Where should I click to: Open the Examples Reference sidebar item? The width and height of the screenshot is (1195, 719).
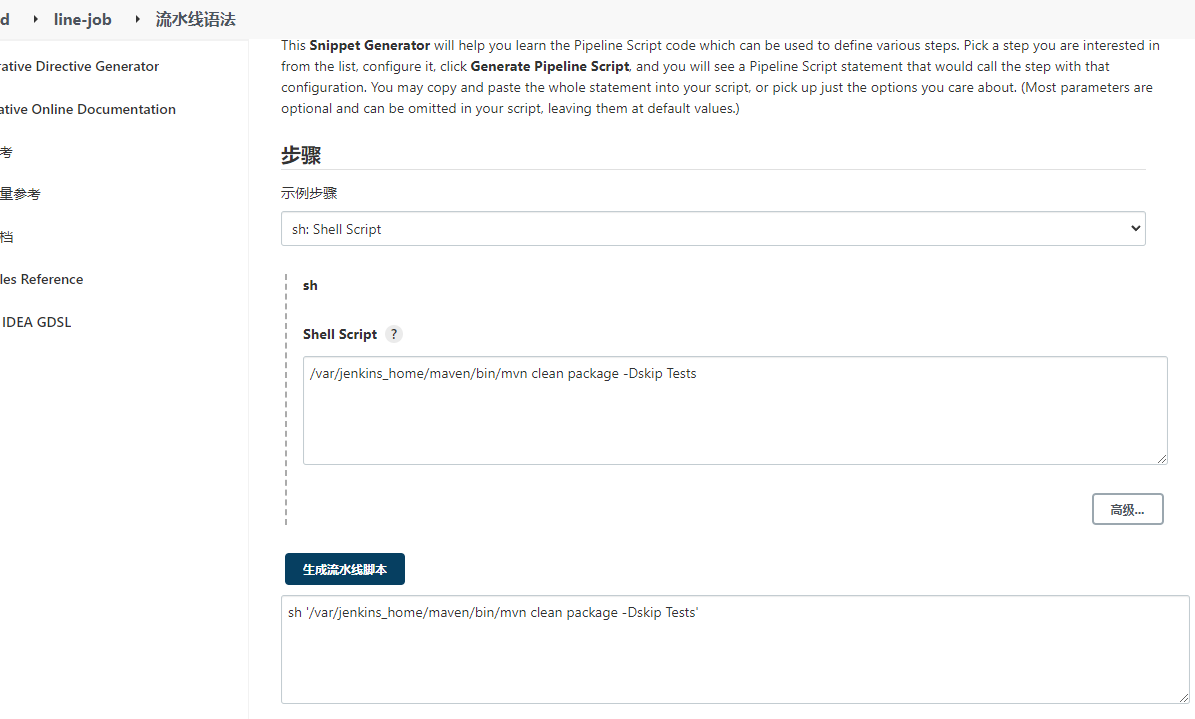click(x=42, y=279)
